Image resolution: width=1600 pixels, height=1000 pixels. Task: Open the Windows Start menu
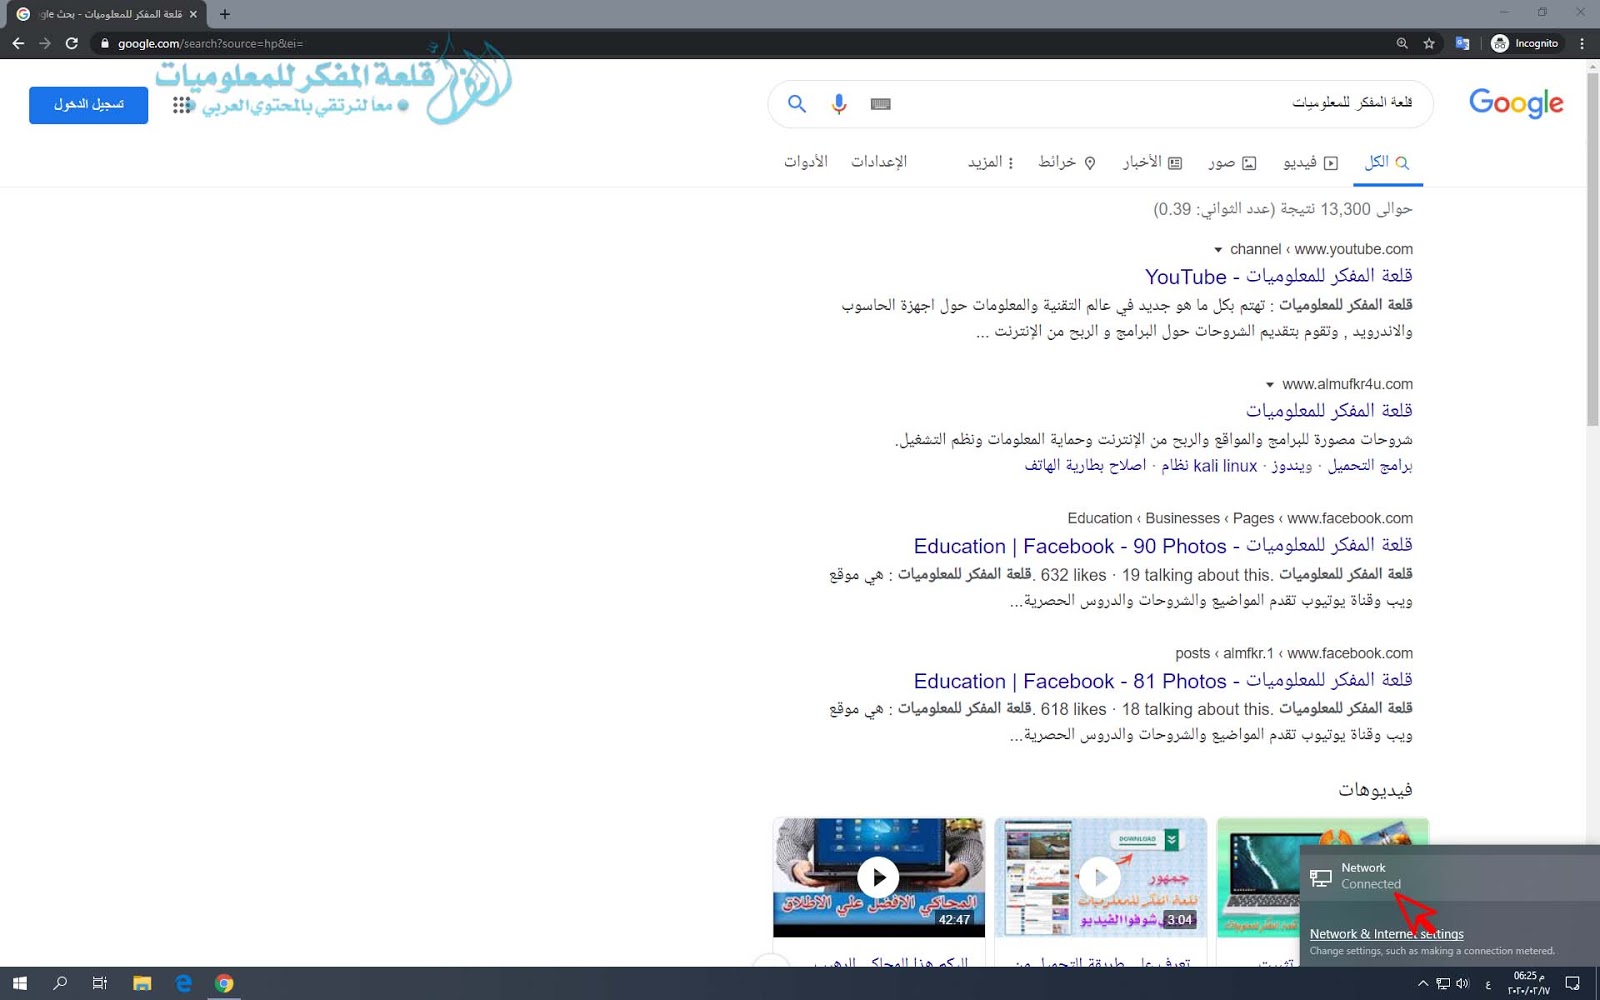19,983
